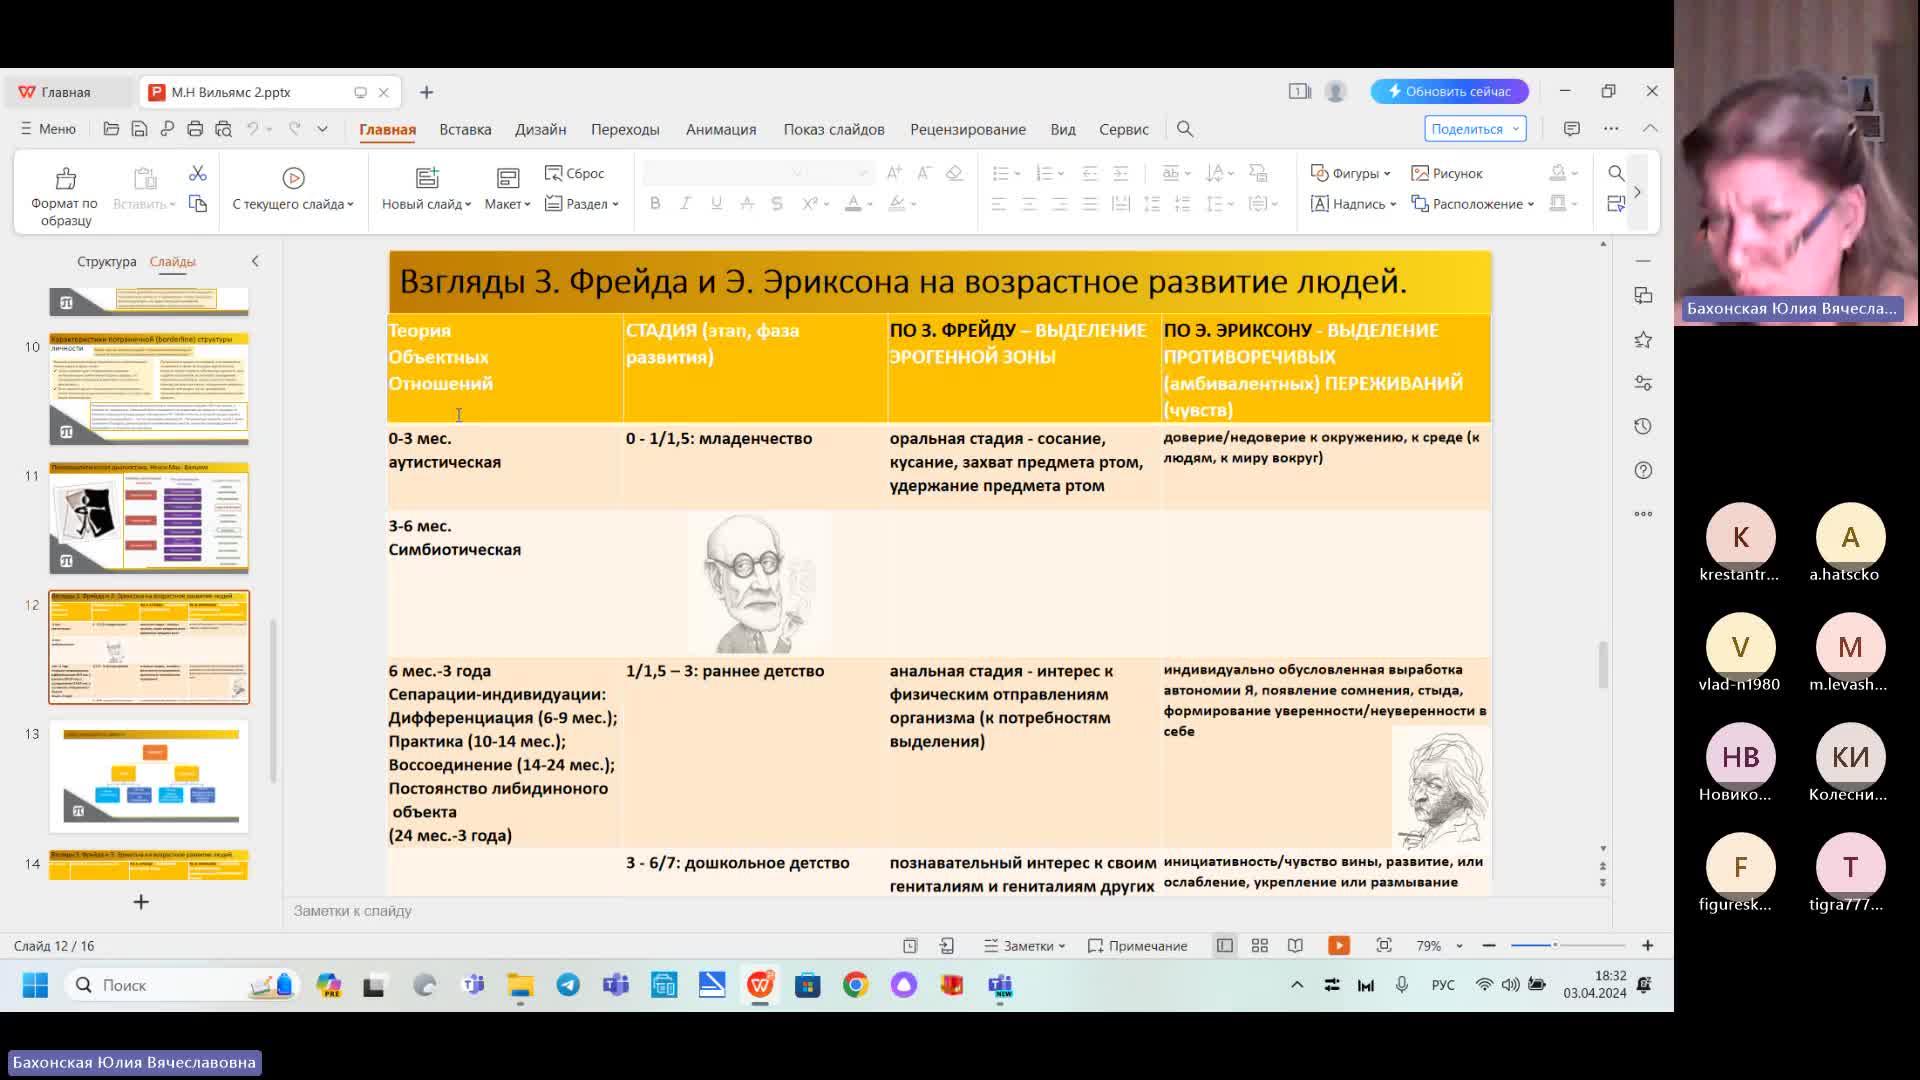Image resolution: width=1920 pixels, height=1080 pixels.
Task: Click zoom out minus button
Action: pyautogui.click(x=1489, y=946)
